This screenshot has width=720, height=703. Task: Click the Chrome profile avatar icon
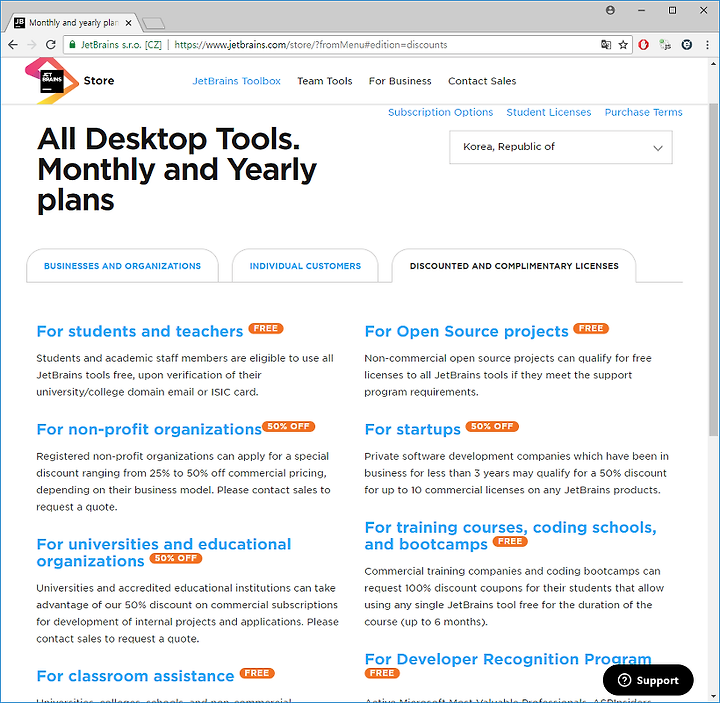pyautogui.click(x=610, y=10)
